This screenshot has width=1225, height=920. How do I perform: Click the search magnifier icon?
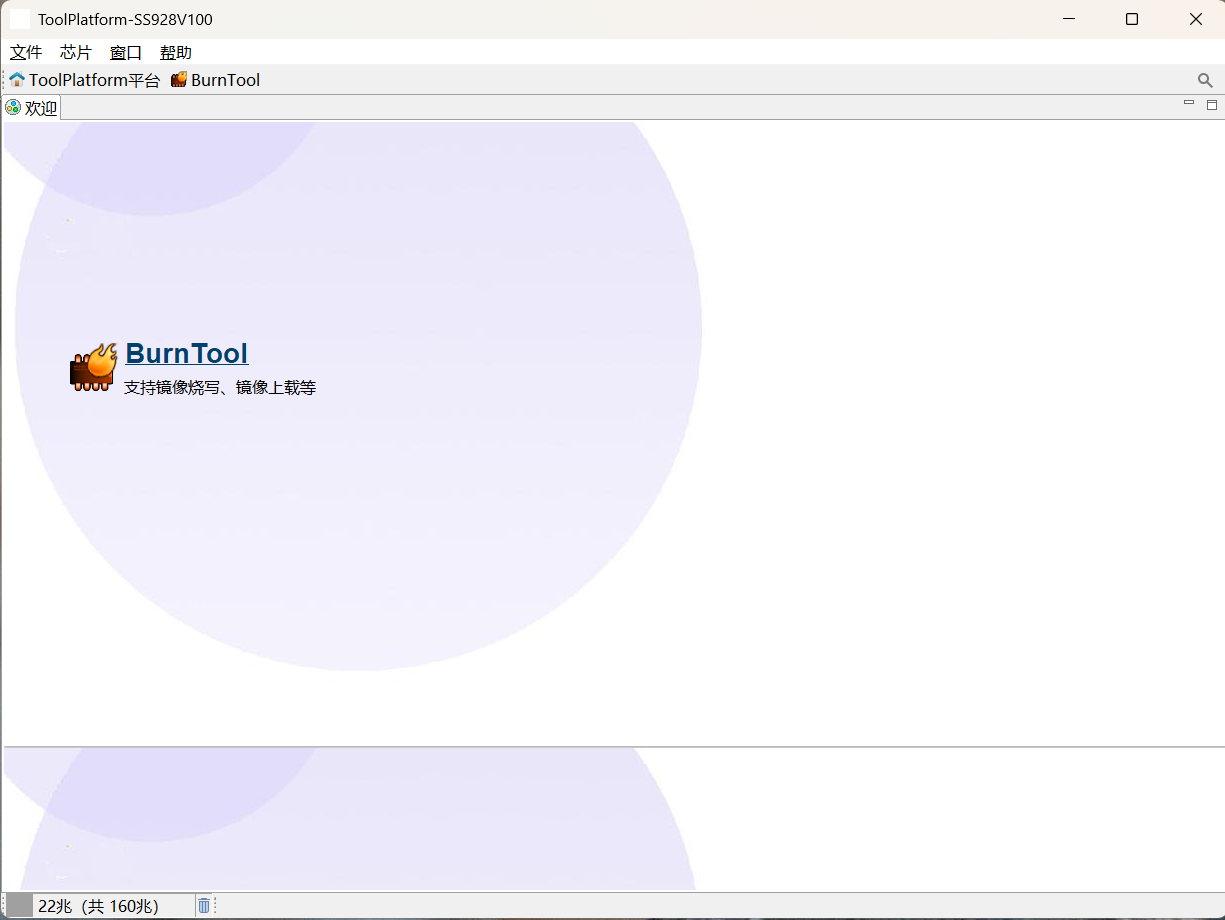[1205, 80]
